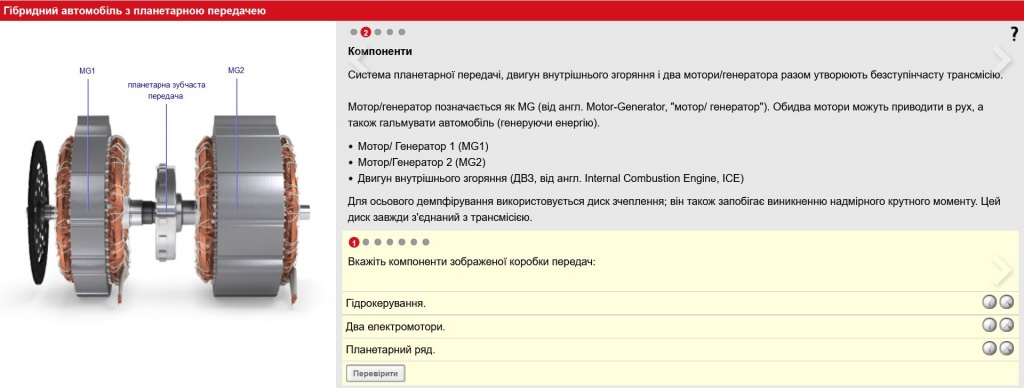
Task: Jump to content page 5 dot
Action: (401, 32)
